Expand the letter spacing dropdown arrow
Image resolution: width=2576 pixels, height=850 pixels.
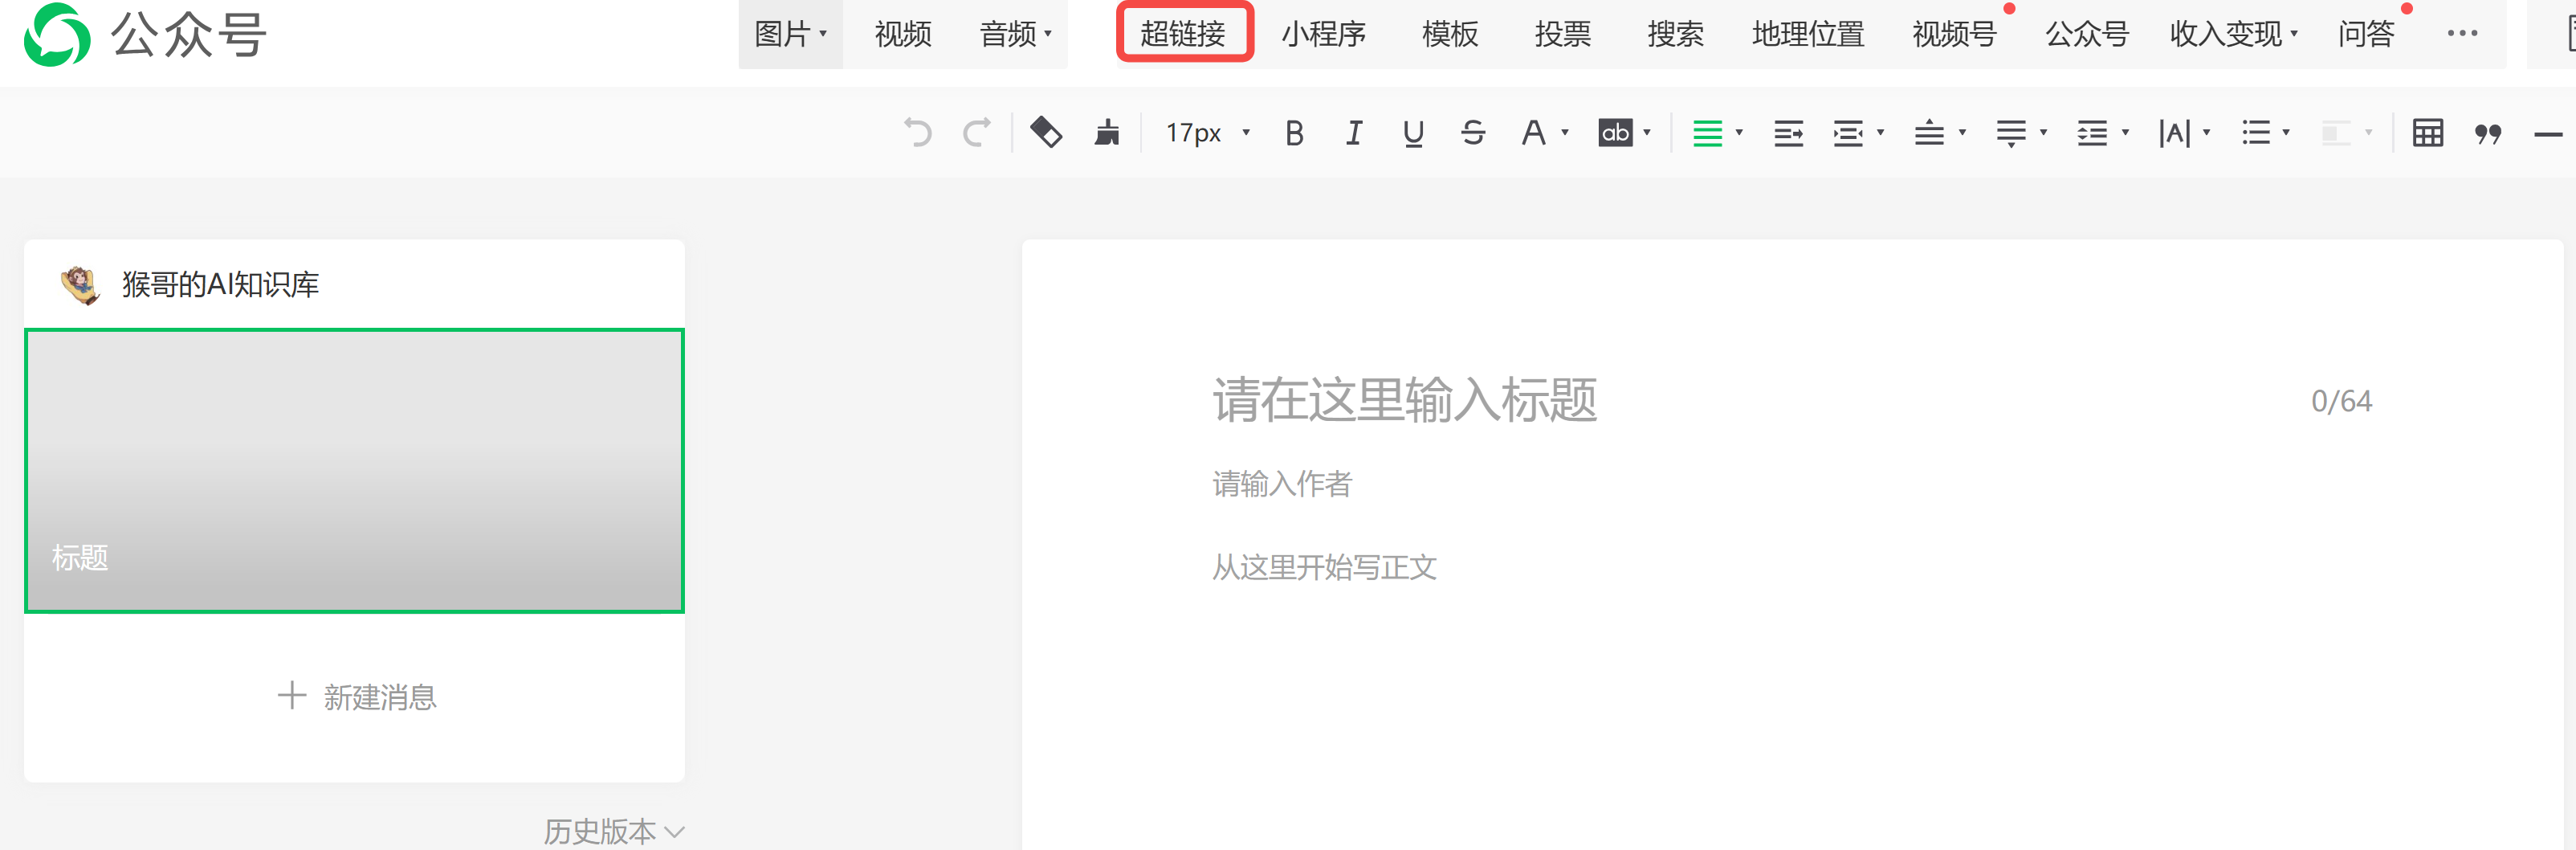(x=2206, y=133)
